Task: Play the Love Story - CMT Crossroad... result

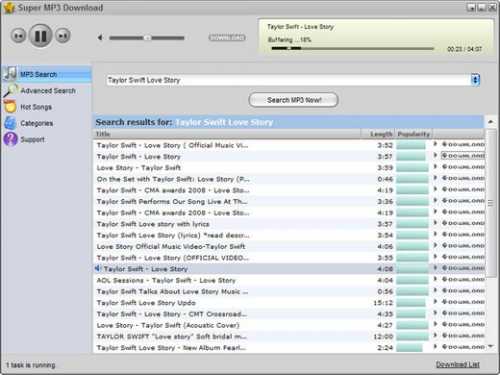Action: [435, 313]
